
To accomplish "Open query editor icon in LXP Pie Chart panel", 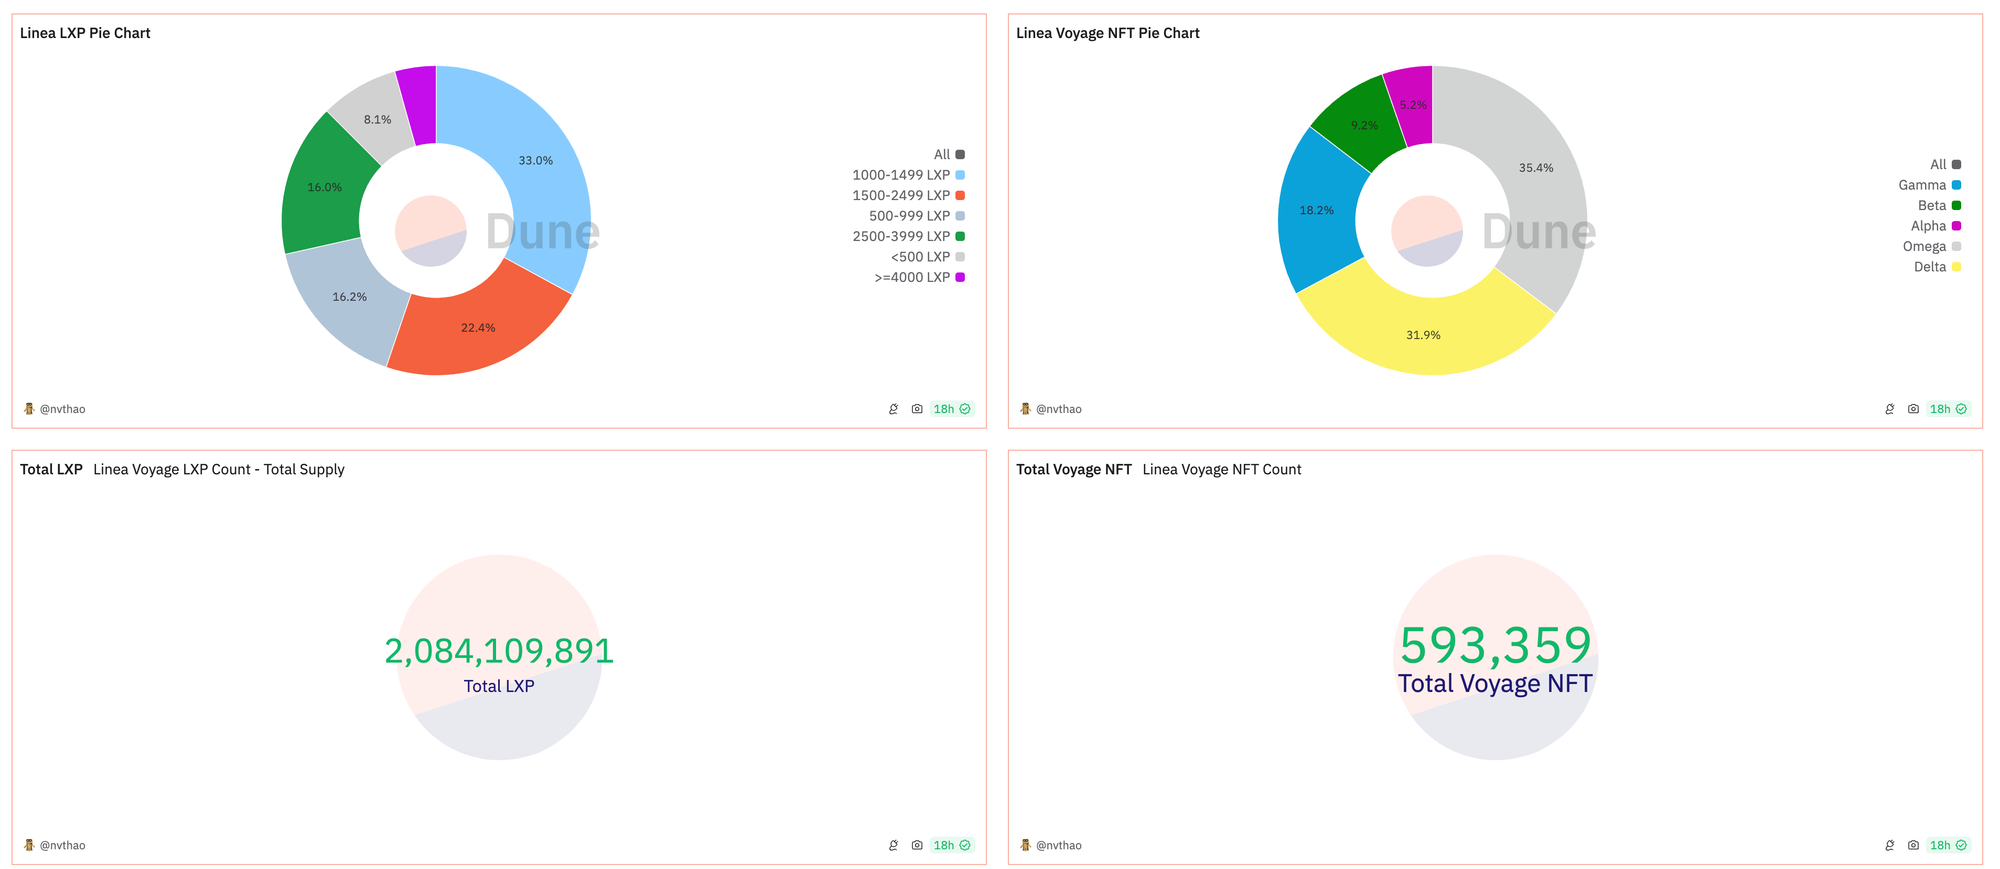I will coord(893,409).
